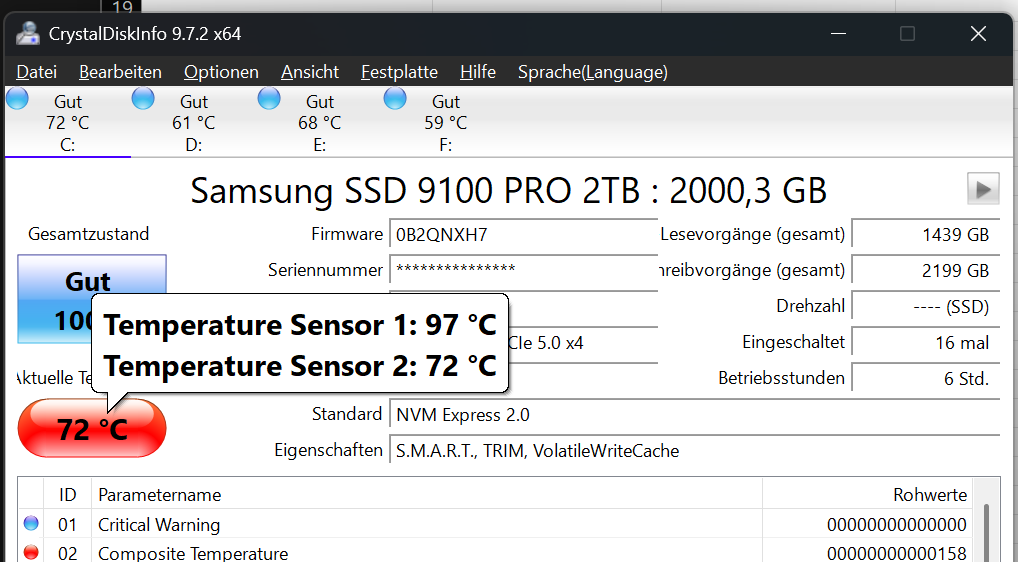Open the Festplatte menu

tap(399, 71)
